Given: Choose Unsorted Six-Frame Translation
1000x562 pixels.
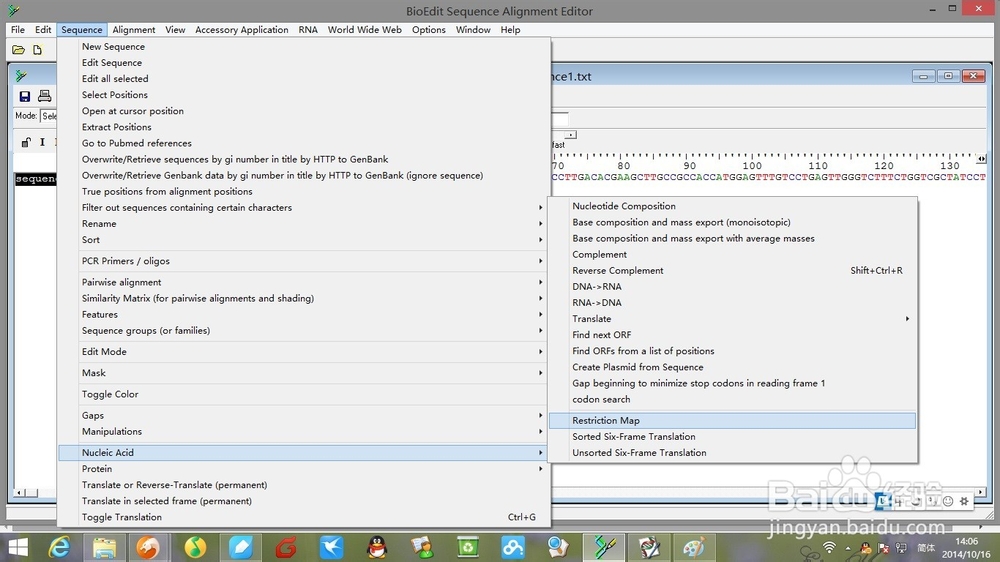Looking at the screenshot, I should click(x=733, y=453).
